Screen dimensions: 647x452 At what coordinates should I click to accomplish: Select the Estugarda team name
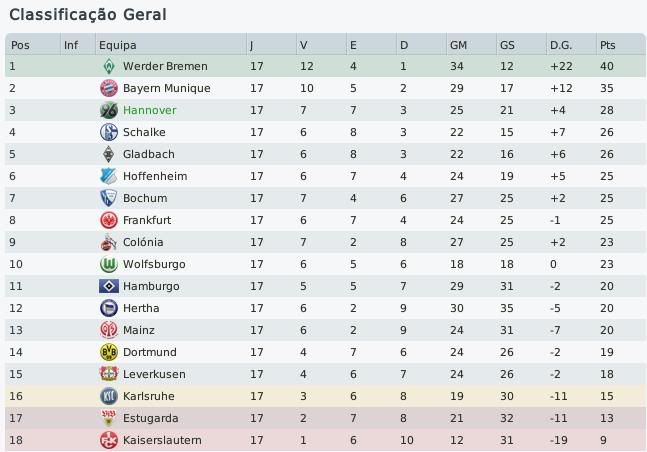coord(150,419)
